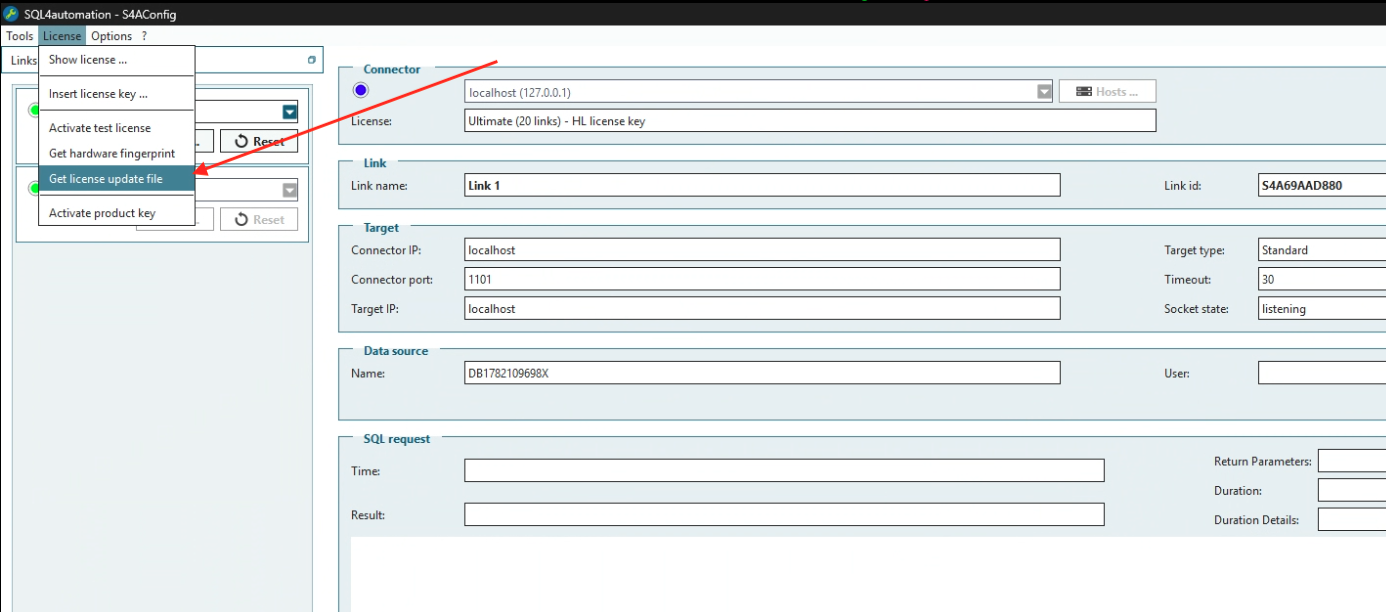Click the enabled Reset button in first link card
Viewport: 1386px width, 612px height.
pos(259,141)
